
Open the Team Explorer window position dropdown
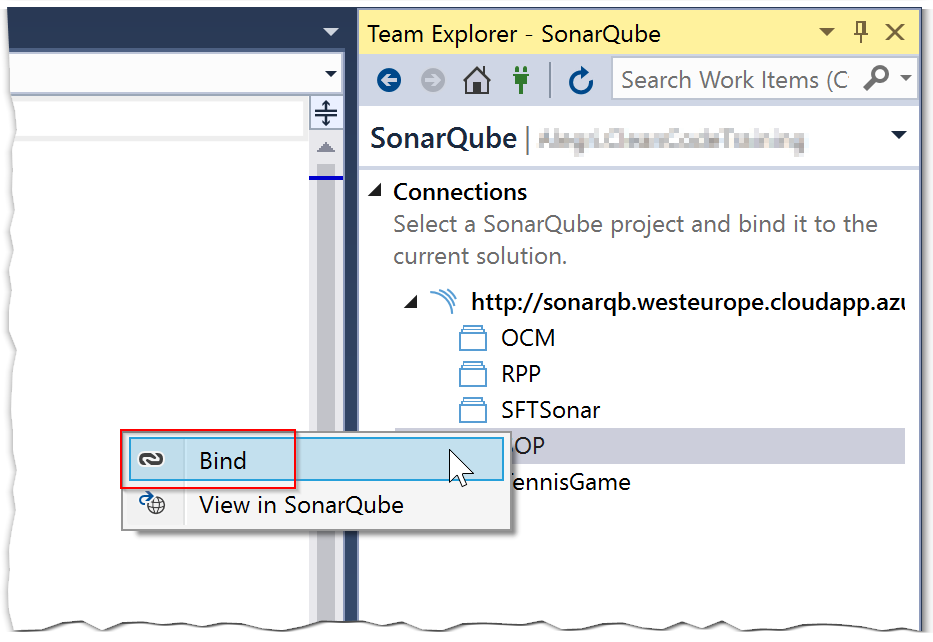[827, 33]
